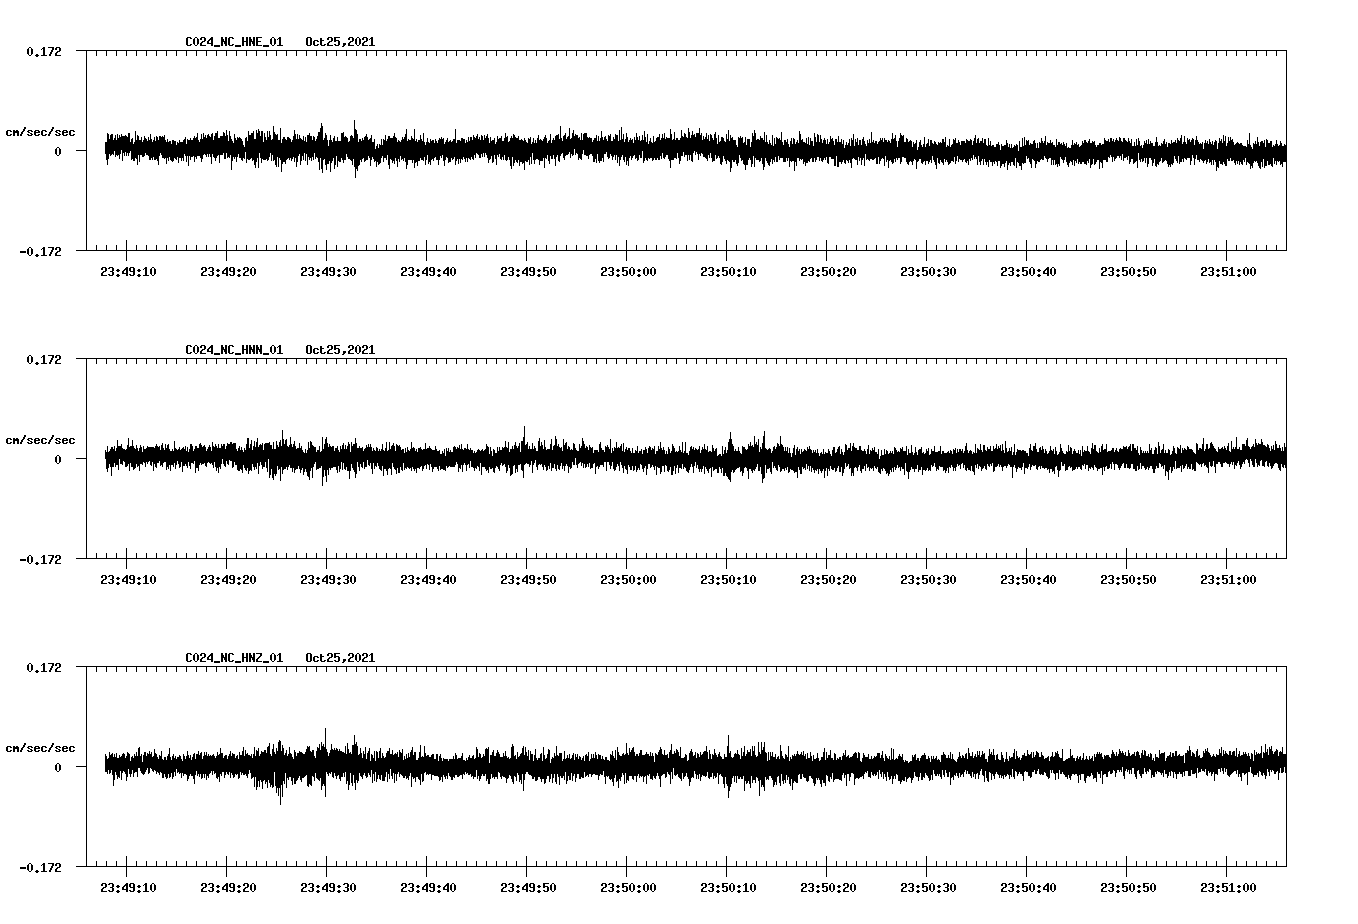Click the 23:50:50 time label under HNZ plot
Image resolution: width=1358 pixels, height=924 pixels.
click(1127, 887)
